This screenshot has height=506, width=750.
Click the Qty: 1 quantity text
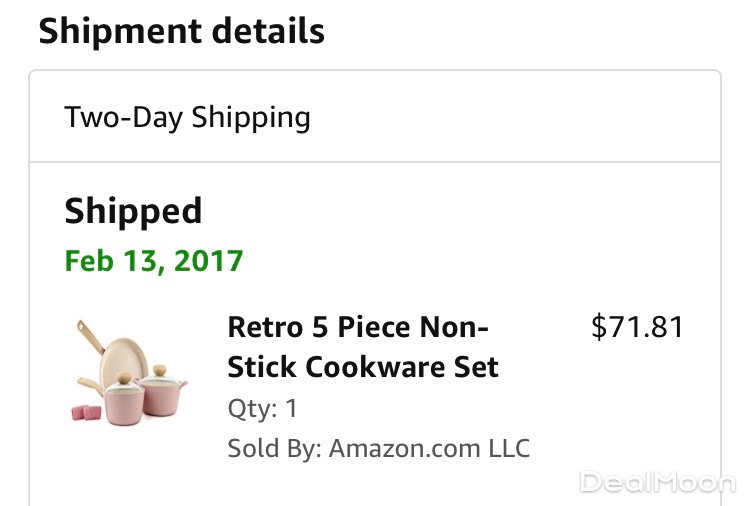(x=262, y=409)
